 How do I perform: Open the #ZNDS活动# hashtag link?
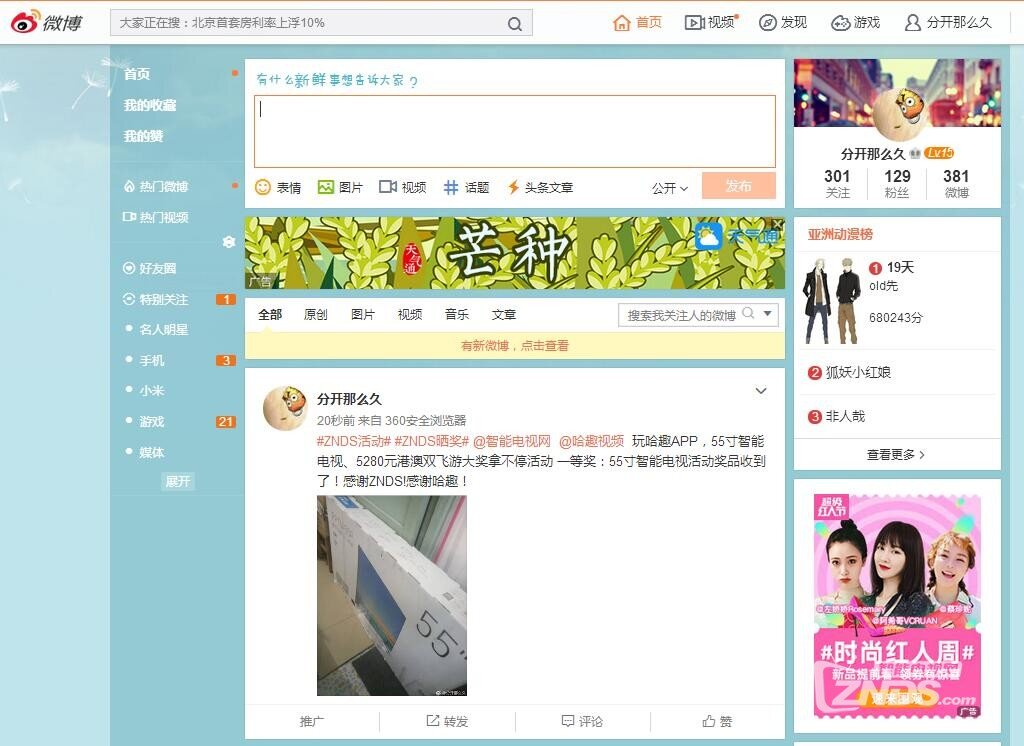(x=354, y=442)
